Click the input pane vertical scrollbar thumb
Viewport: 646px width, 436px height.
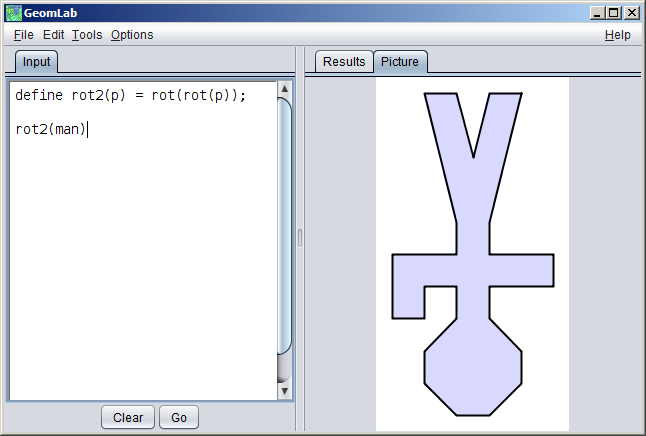[284, 226]
